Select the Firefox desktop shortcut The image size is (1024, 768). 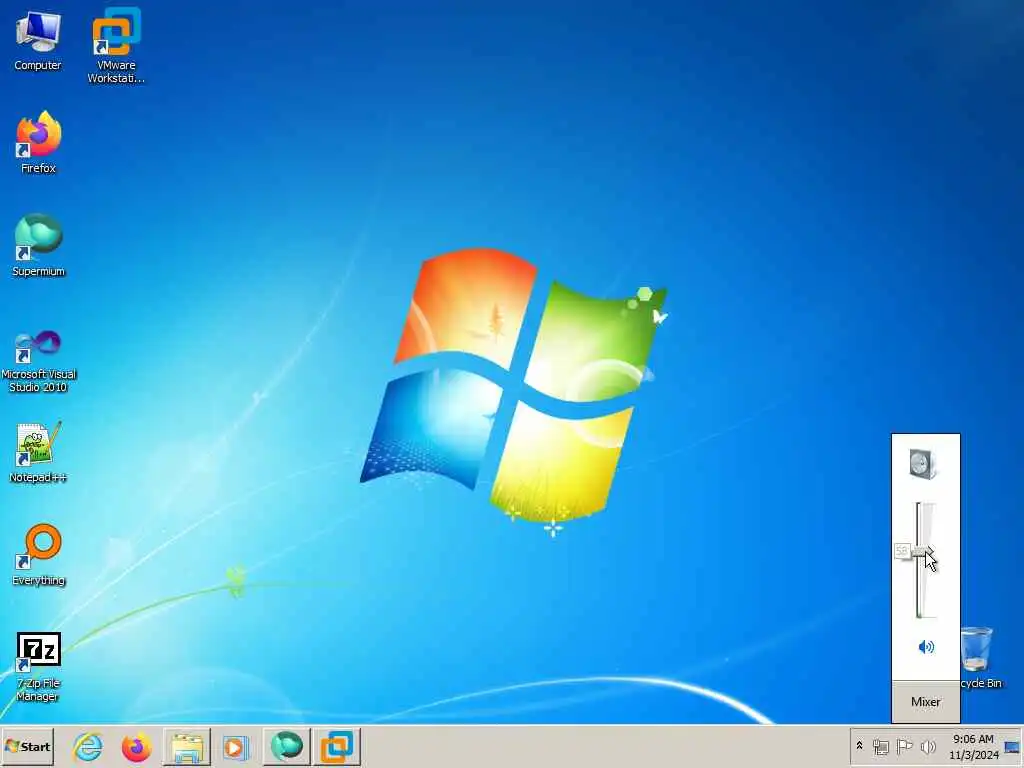38,142
